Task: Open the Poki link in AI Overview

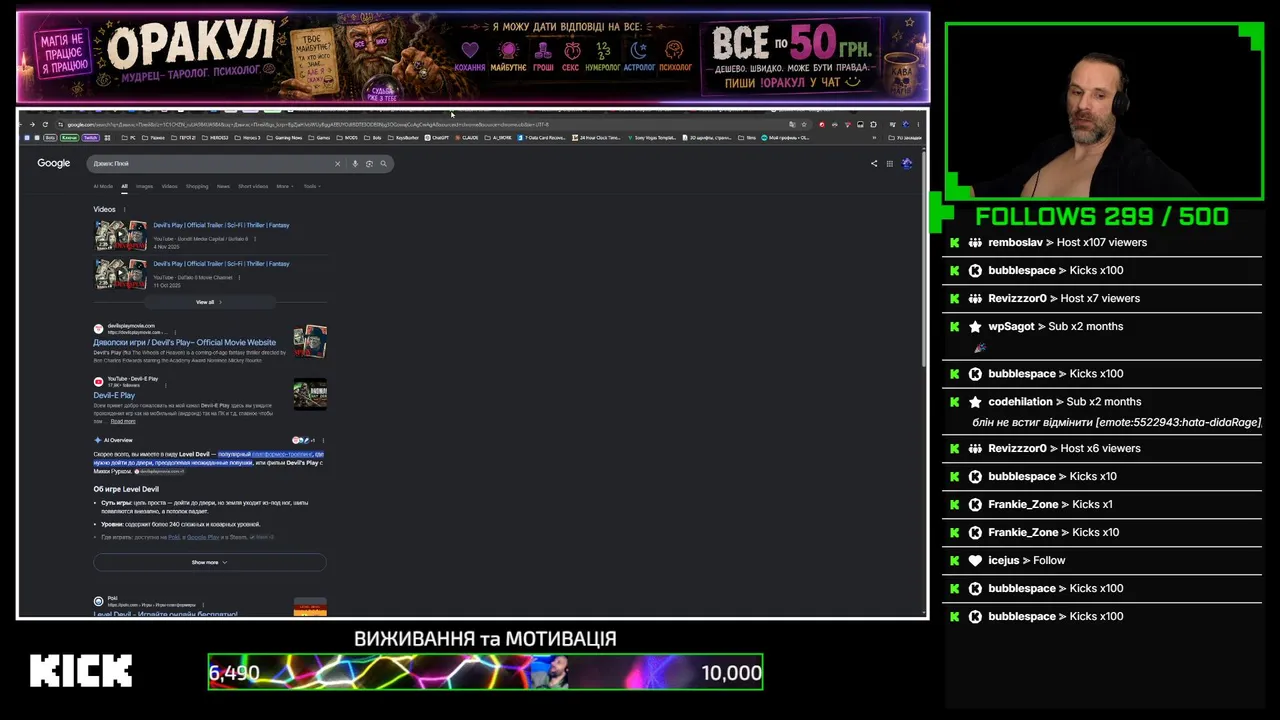Action: [x=174, y=537]
